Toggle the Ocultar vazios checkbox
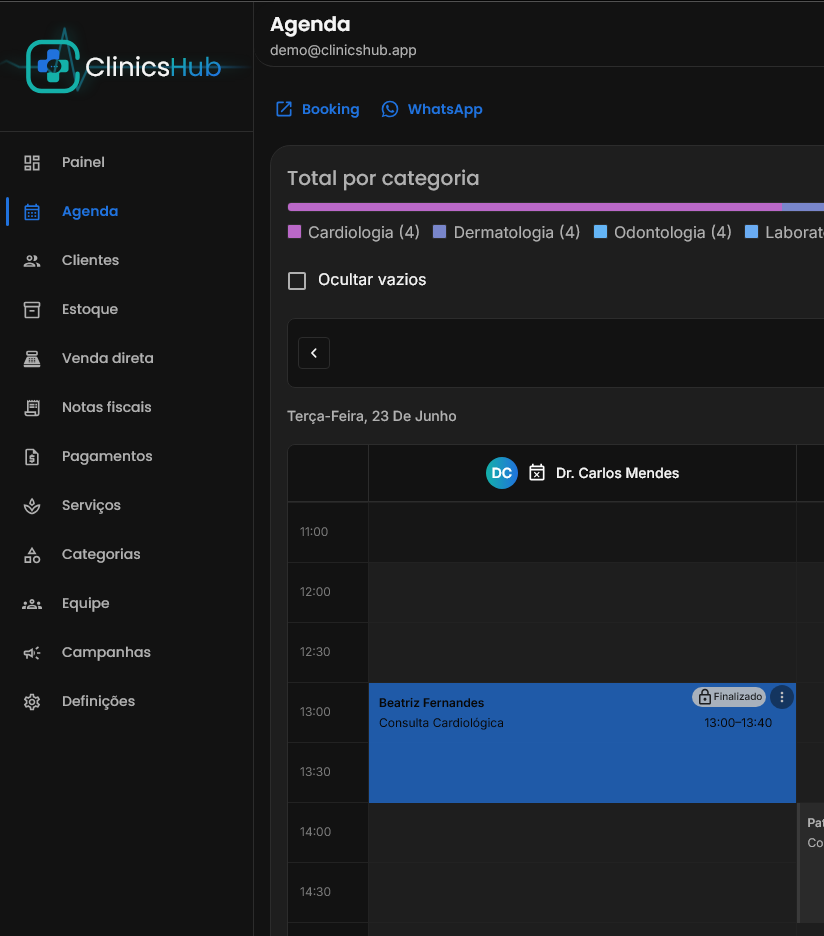The height and width of the screenshot is (936, 824). pos(297,281)
